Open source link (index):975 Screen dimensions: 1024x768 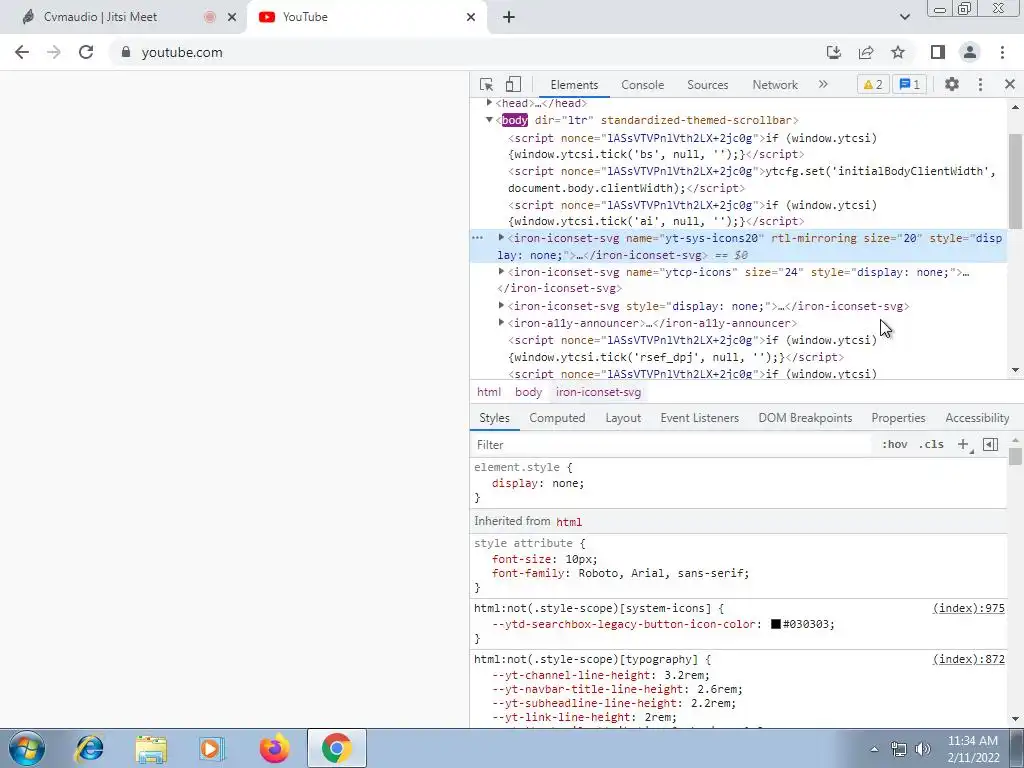coord(968,609)
